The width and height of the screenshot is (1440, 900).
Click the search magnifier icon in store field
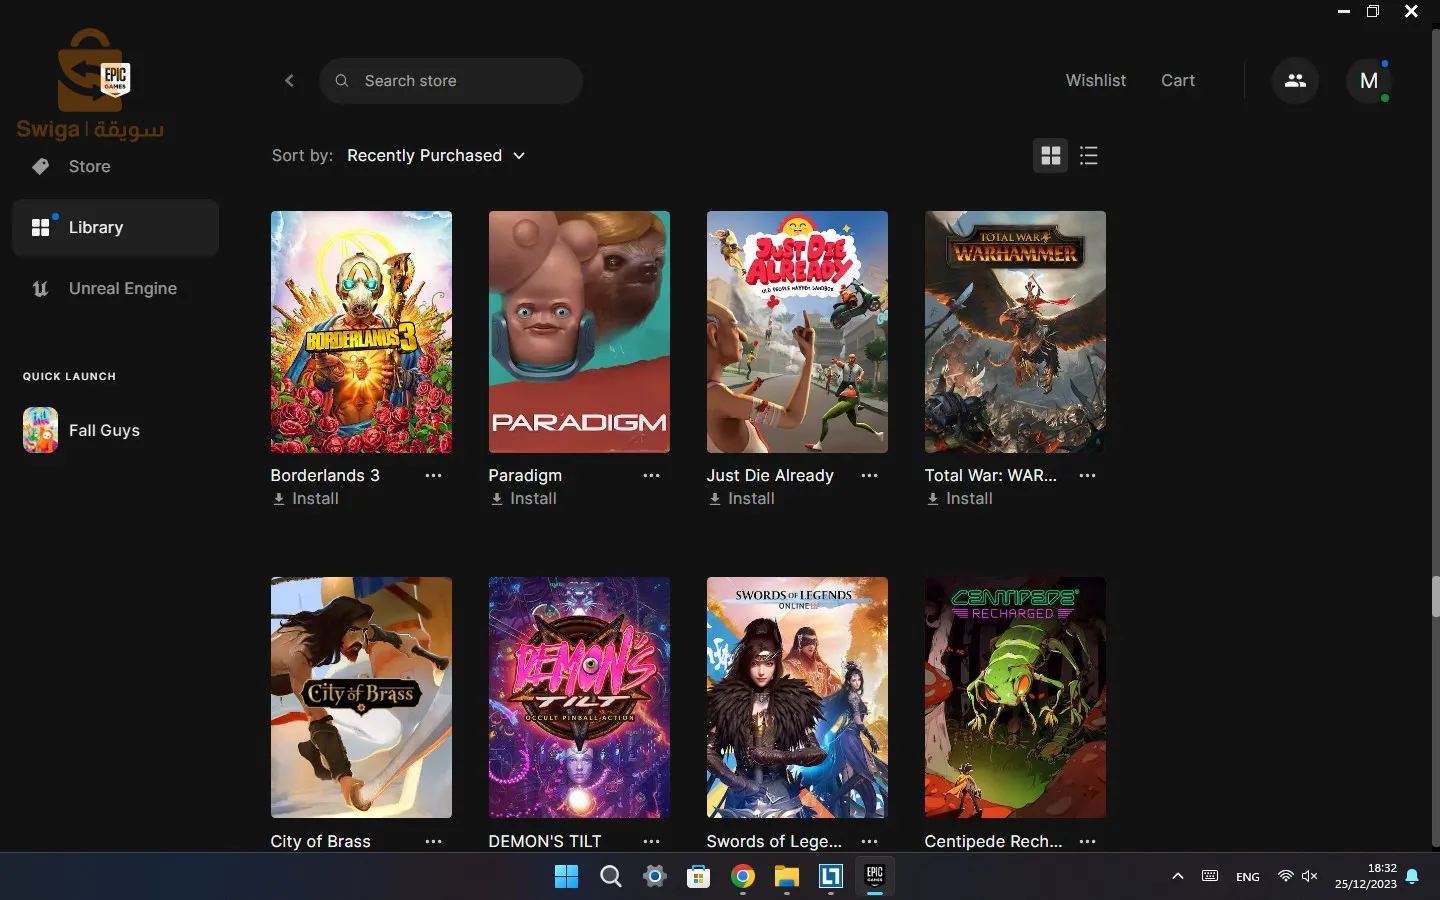(x=342, y=81)
